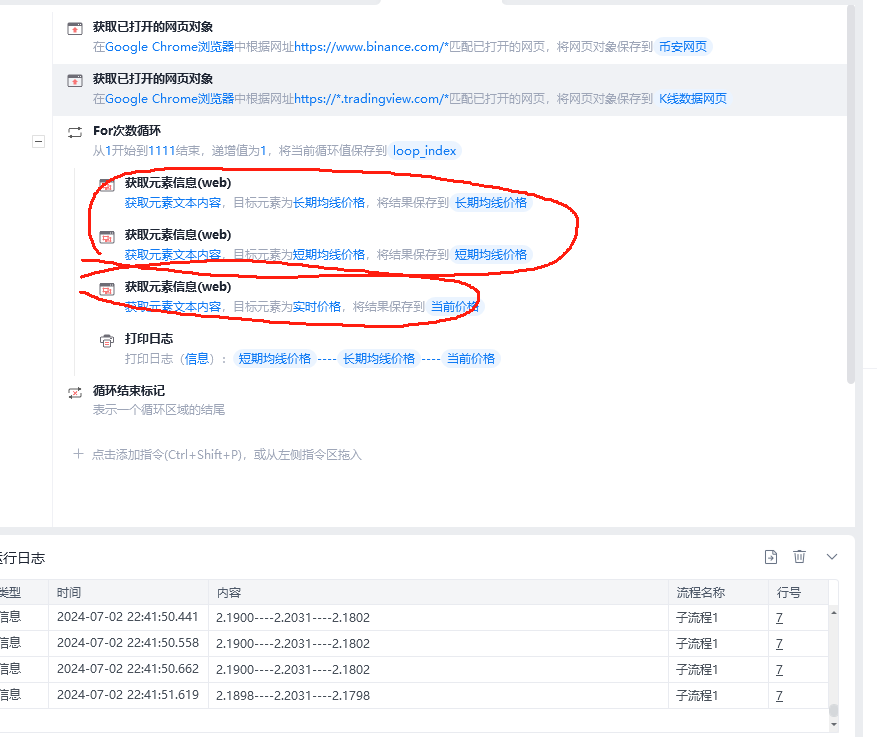
Task: Export the run log with file icon
Action: pos(771,557)
